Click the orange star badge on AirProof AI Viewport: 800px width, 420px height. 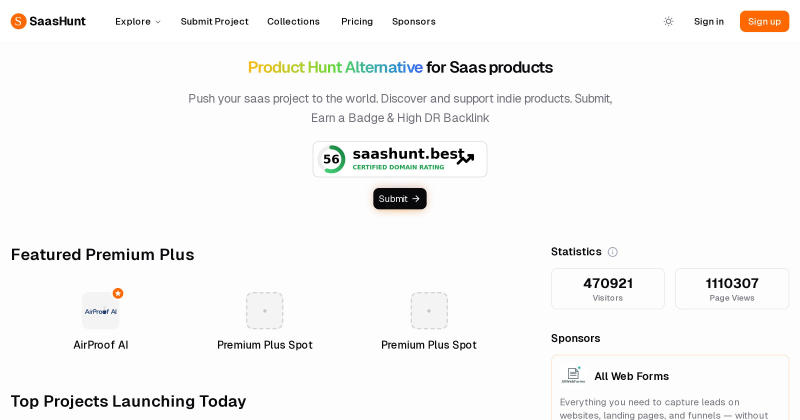pos(118,293)
